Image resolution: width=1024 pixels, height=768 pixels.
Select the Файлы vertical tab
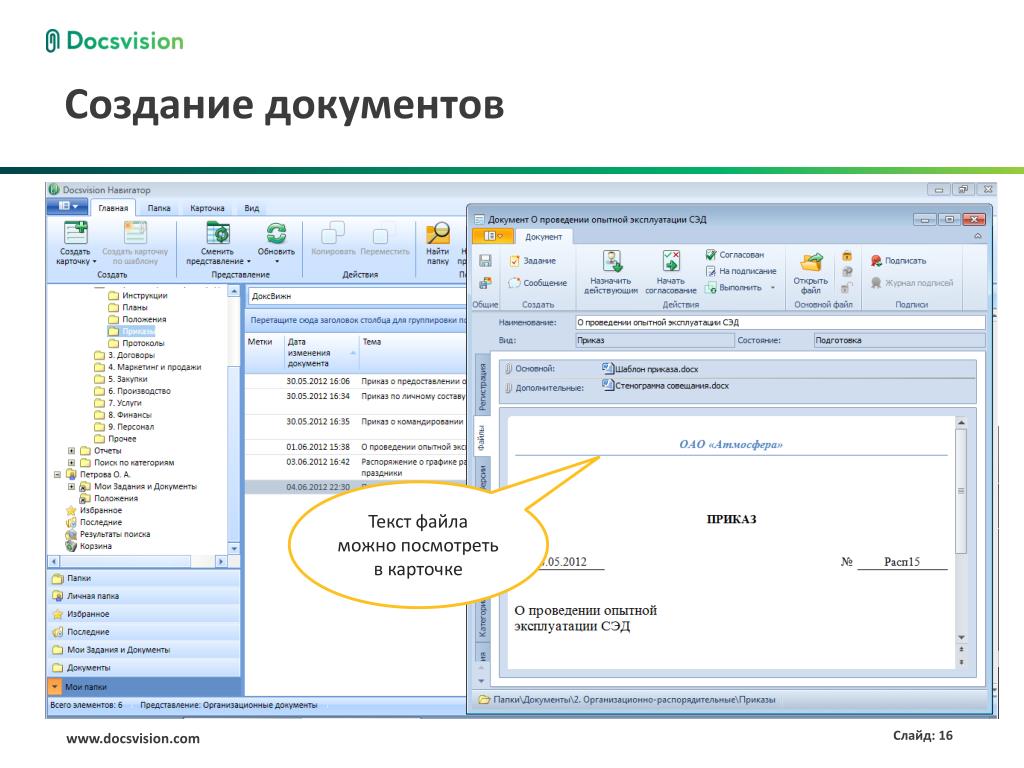483,438
